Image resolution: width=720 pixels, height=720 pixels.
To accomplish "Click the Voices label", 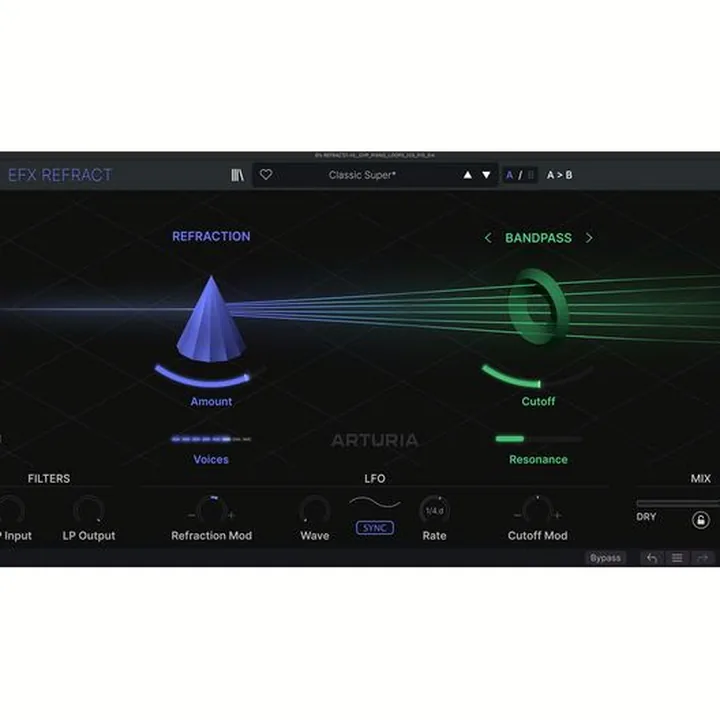I will (x=211, y=459).
